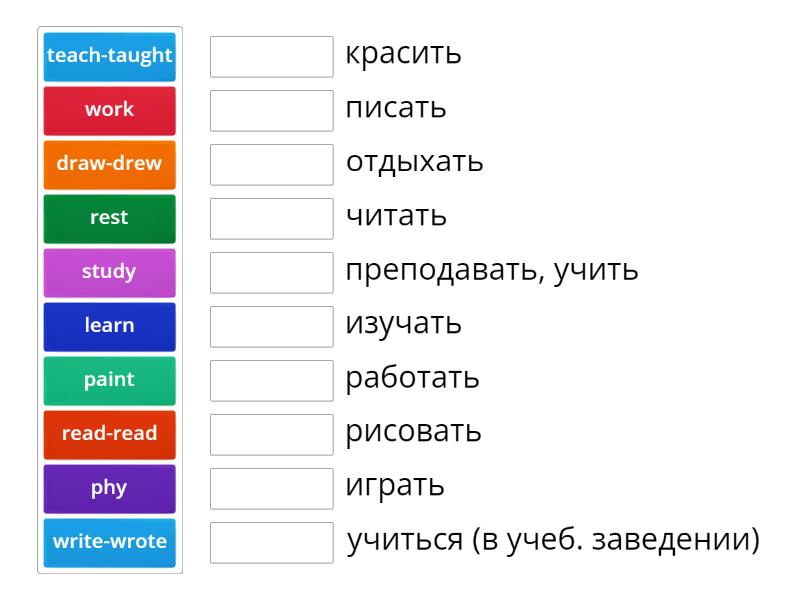
Task: Select the write-wrote word tile
Action: pyautogui.click(x=110, y=543)
